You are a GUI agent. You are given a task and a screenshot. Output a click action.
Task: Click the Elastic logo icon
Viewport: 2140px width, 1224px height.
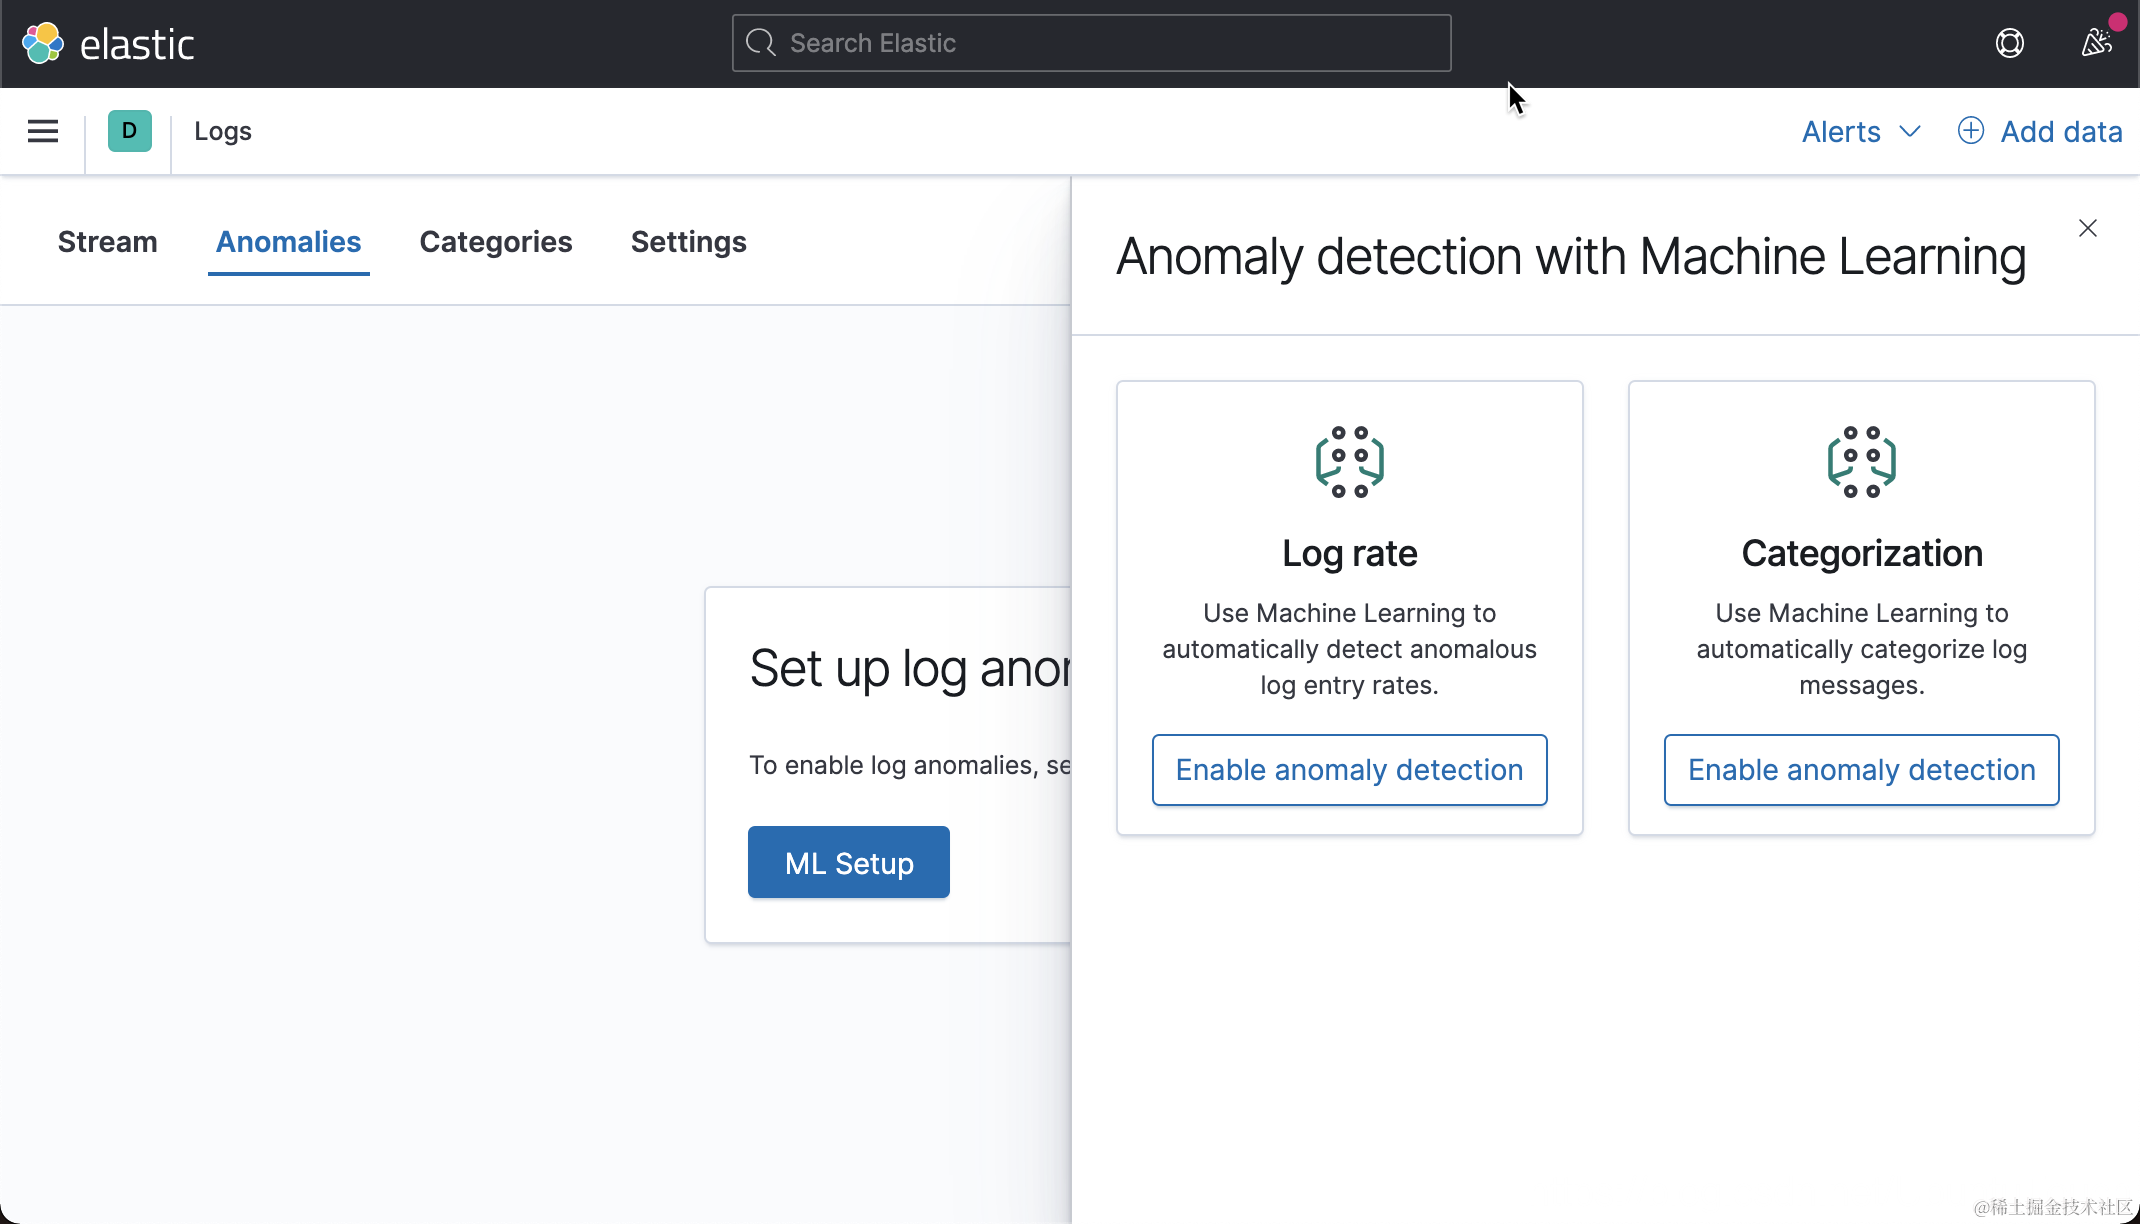click(x=43, y=43)
